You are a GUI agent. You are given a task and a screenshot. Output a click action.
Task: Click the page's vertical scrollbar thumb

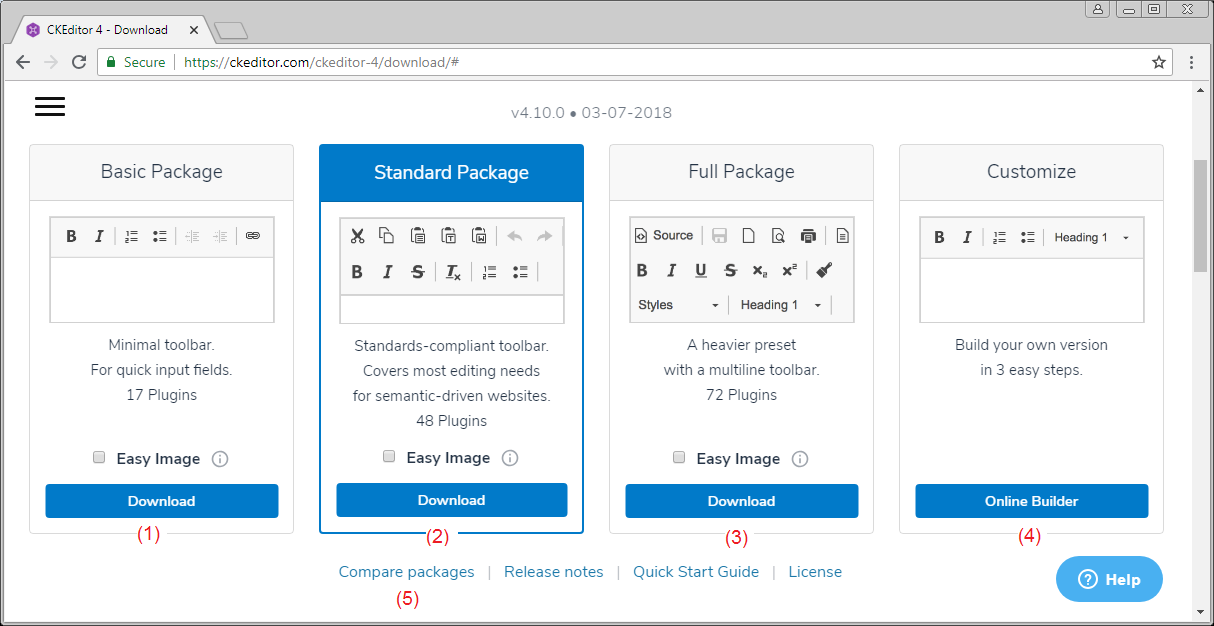1201,216
